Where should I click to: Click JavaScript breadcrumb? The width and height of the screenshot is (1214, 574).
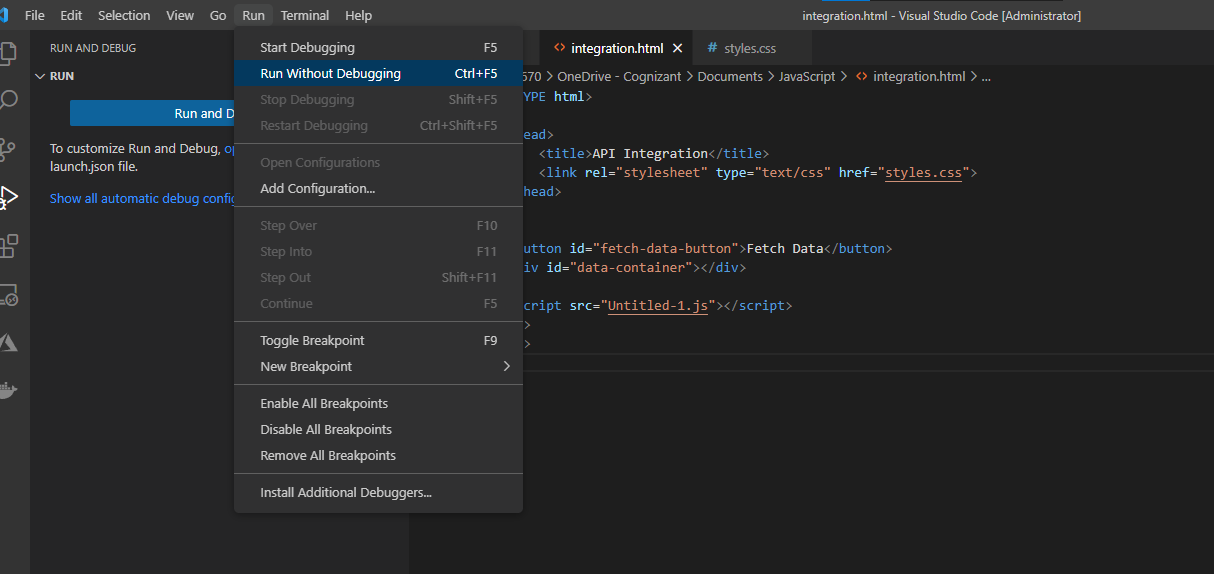click(807, 76)
